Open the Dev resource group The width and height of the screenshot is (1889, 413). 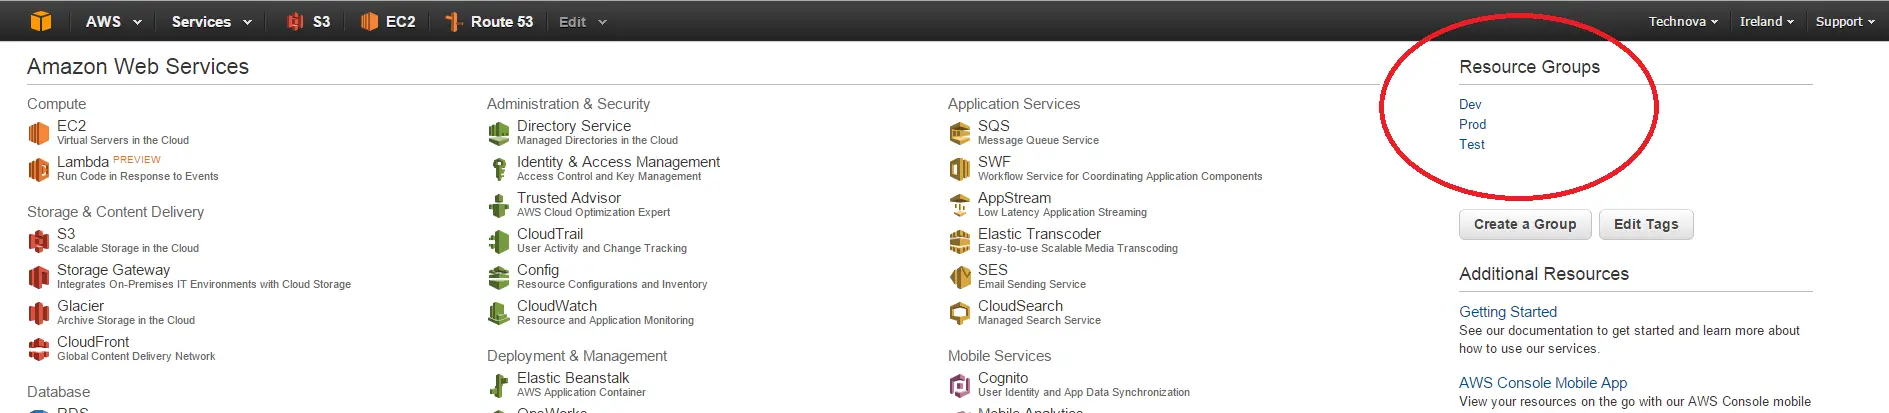coord(1470,104)
